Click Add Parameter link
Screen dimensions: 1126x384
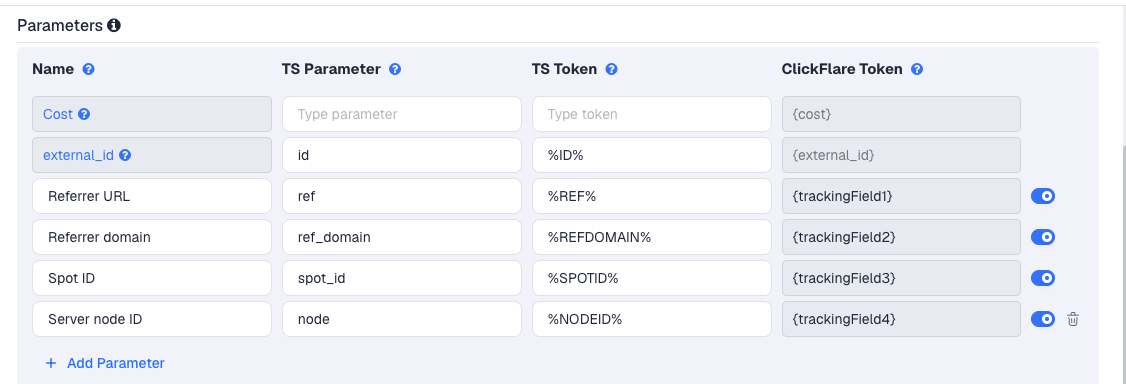click(105, 363)
